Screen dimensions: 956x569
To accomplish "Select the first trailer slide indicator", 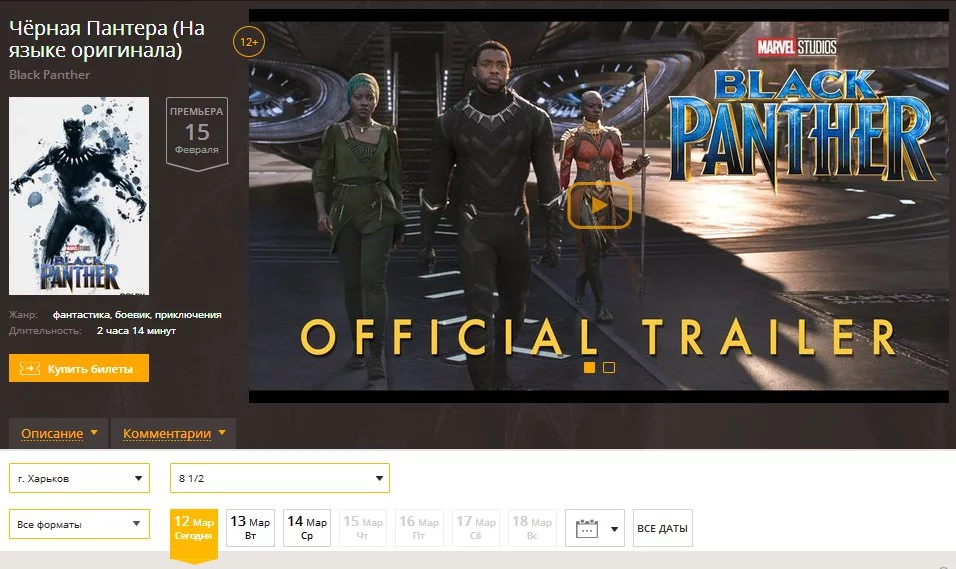I will tap(589, 368).
